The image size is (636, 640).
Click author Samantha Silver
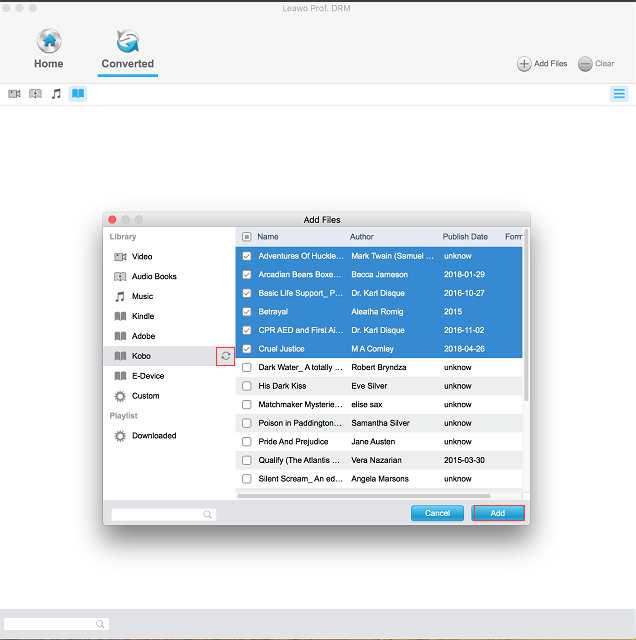pyautogui.click(x=380, y=423)
